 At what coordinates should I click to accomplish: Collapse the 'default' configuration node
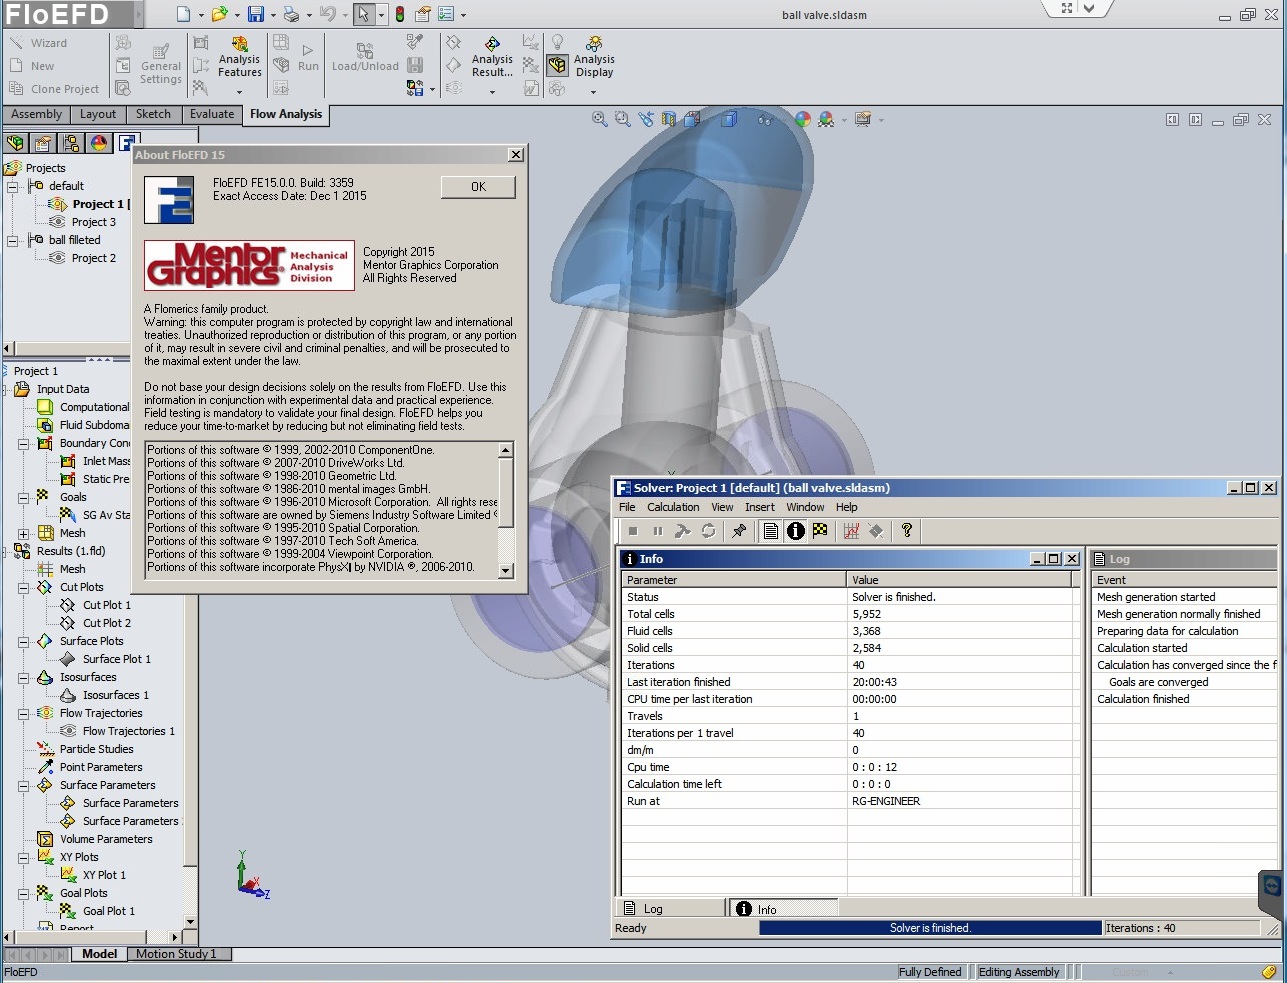point(12,186)
